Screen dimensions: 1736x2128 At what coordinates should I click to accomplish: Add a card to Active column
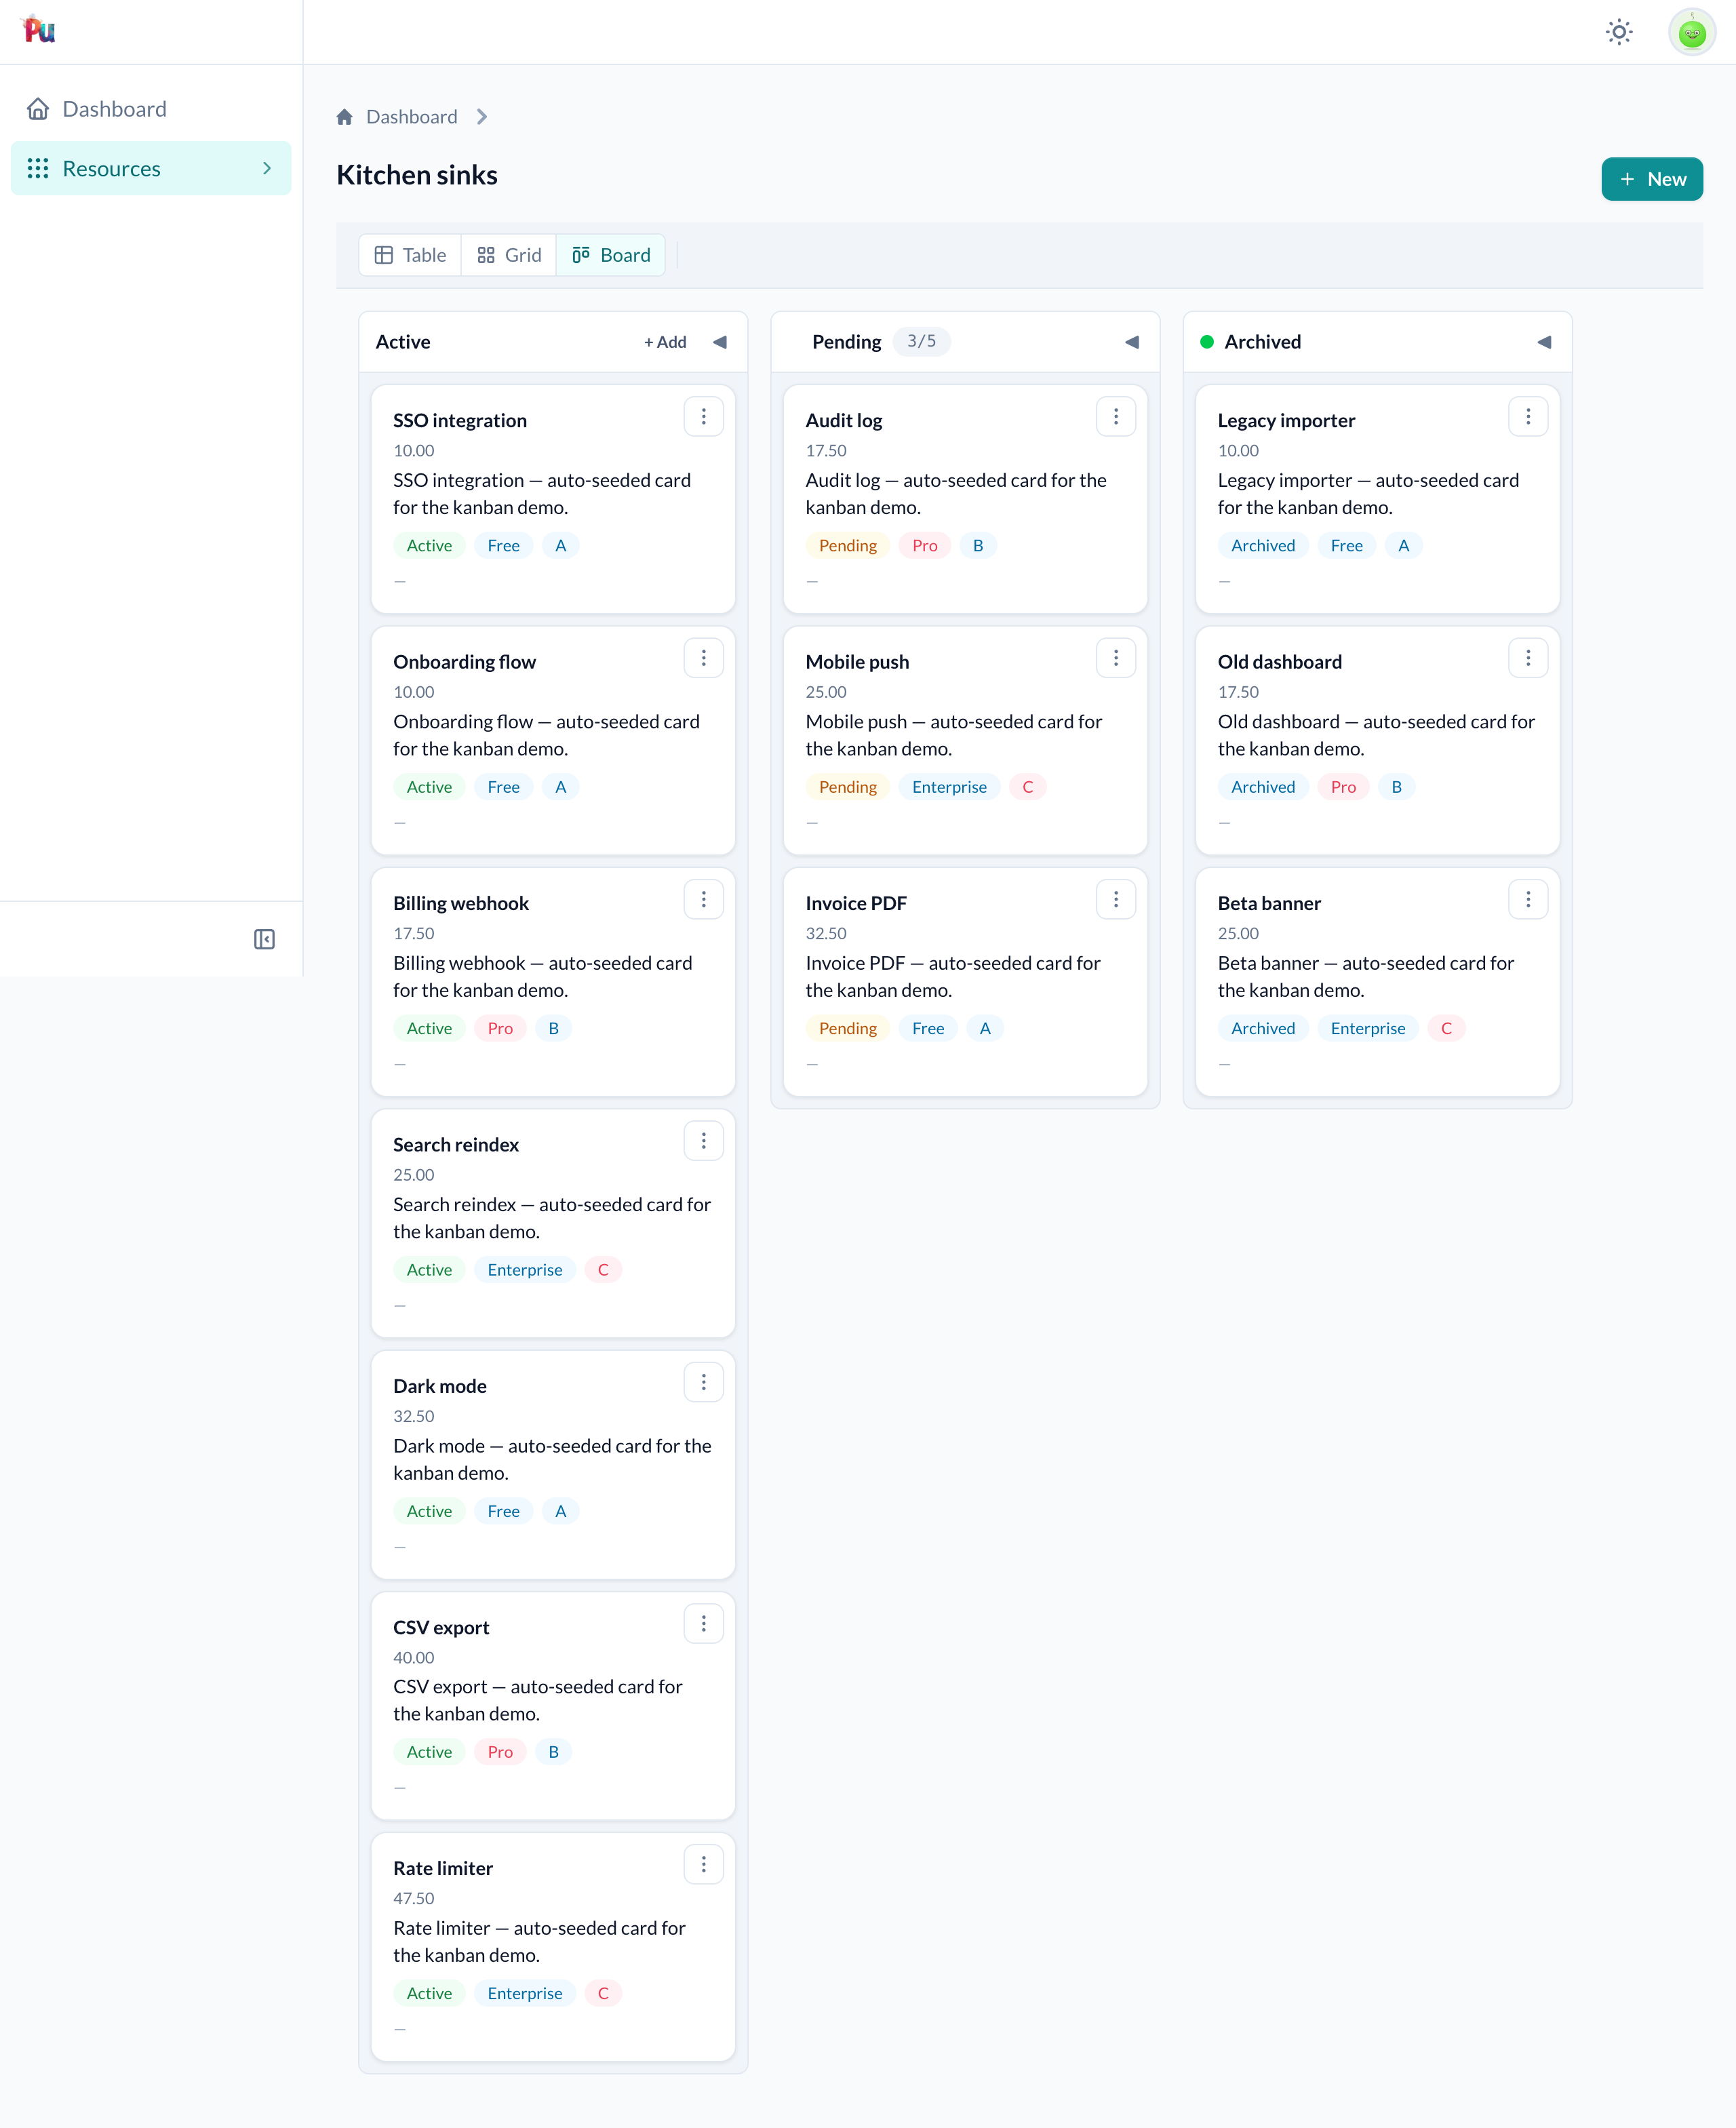pyautogui.click(x=665, y=342)
